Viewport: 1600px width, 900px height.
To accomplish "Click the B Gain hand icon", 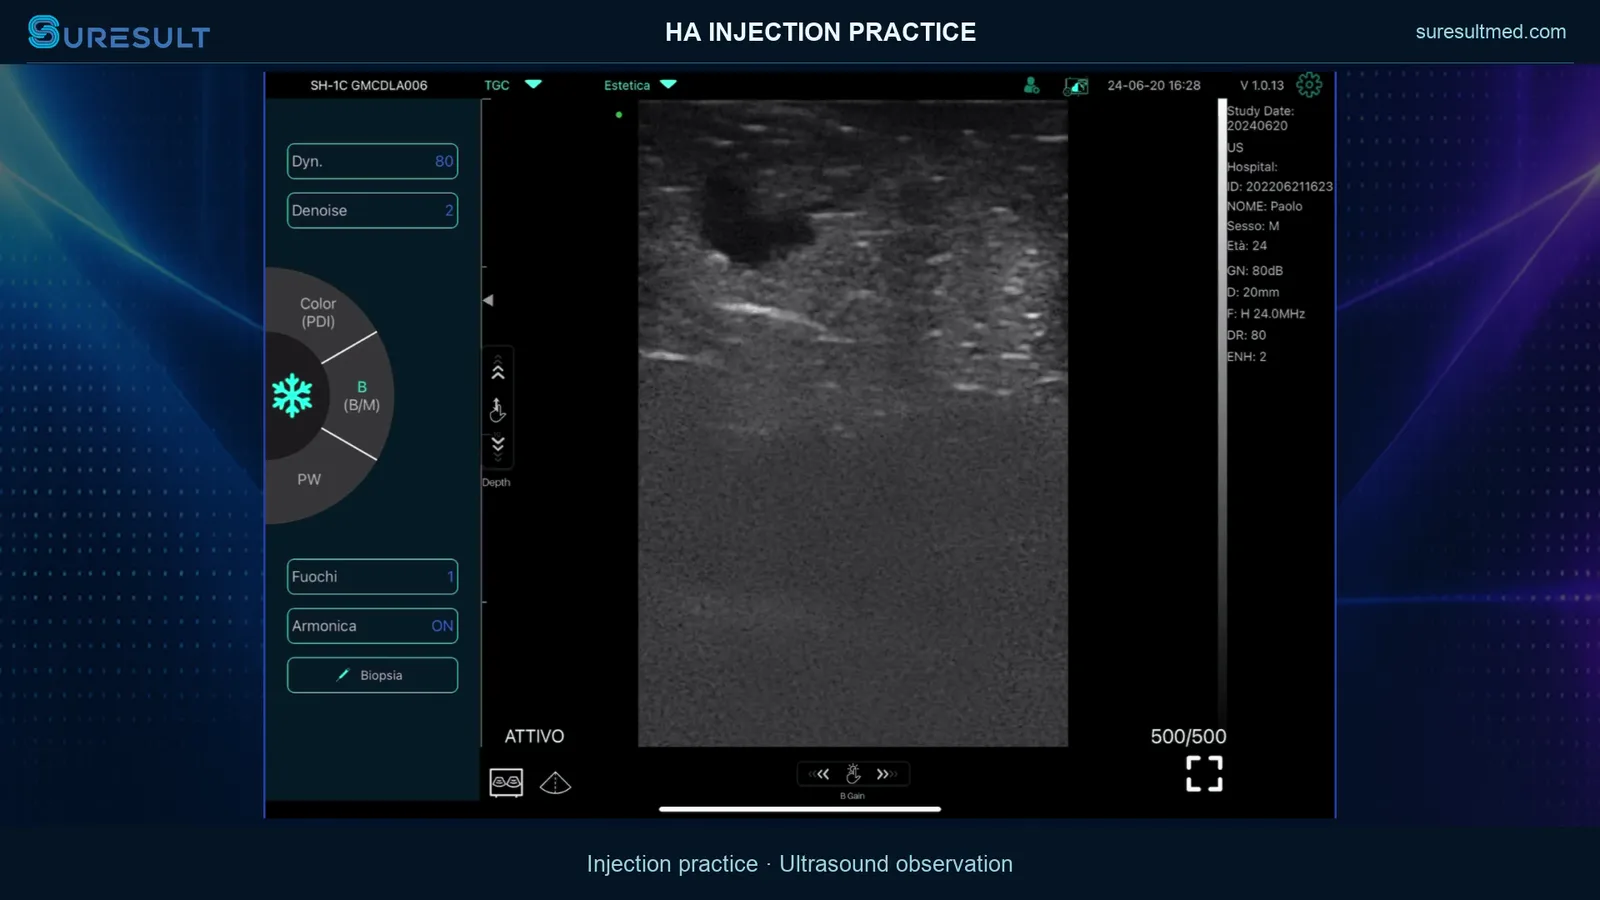I will tap(853, 773).
